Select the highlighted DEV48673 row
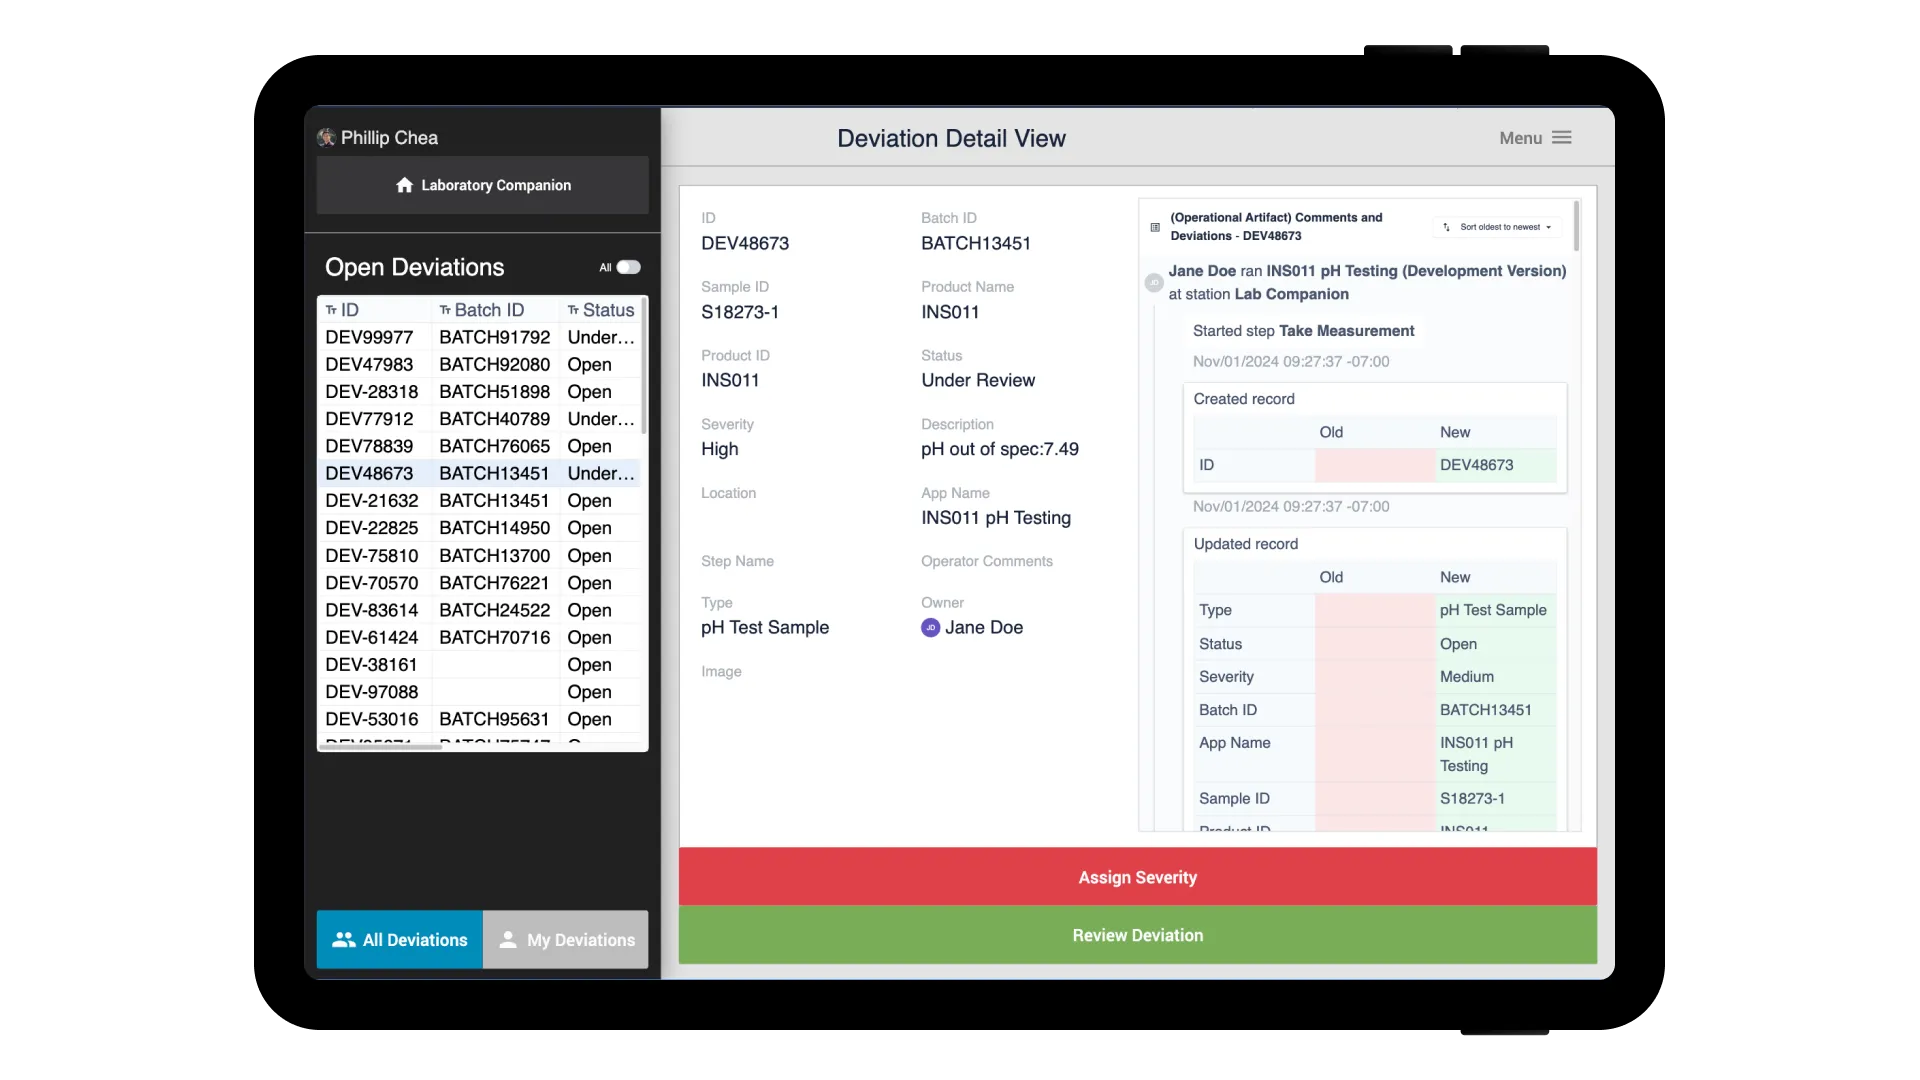 (479, 473)
